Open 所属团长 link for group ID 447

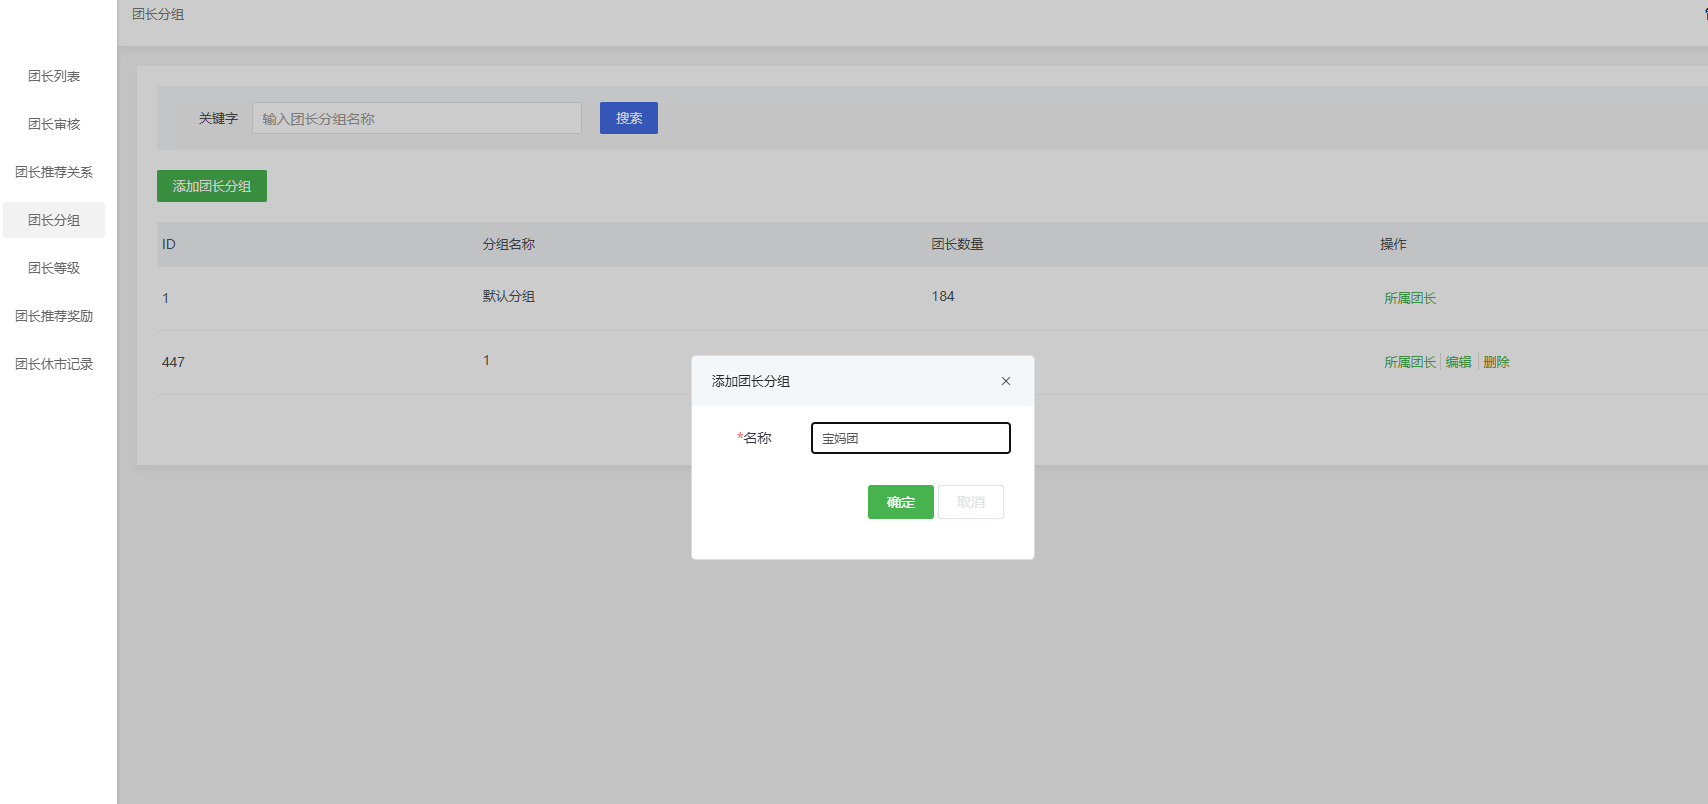click(1409, 362)
